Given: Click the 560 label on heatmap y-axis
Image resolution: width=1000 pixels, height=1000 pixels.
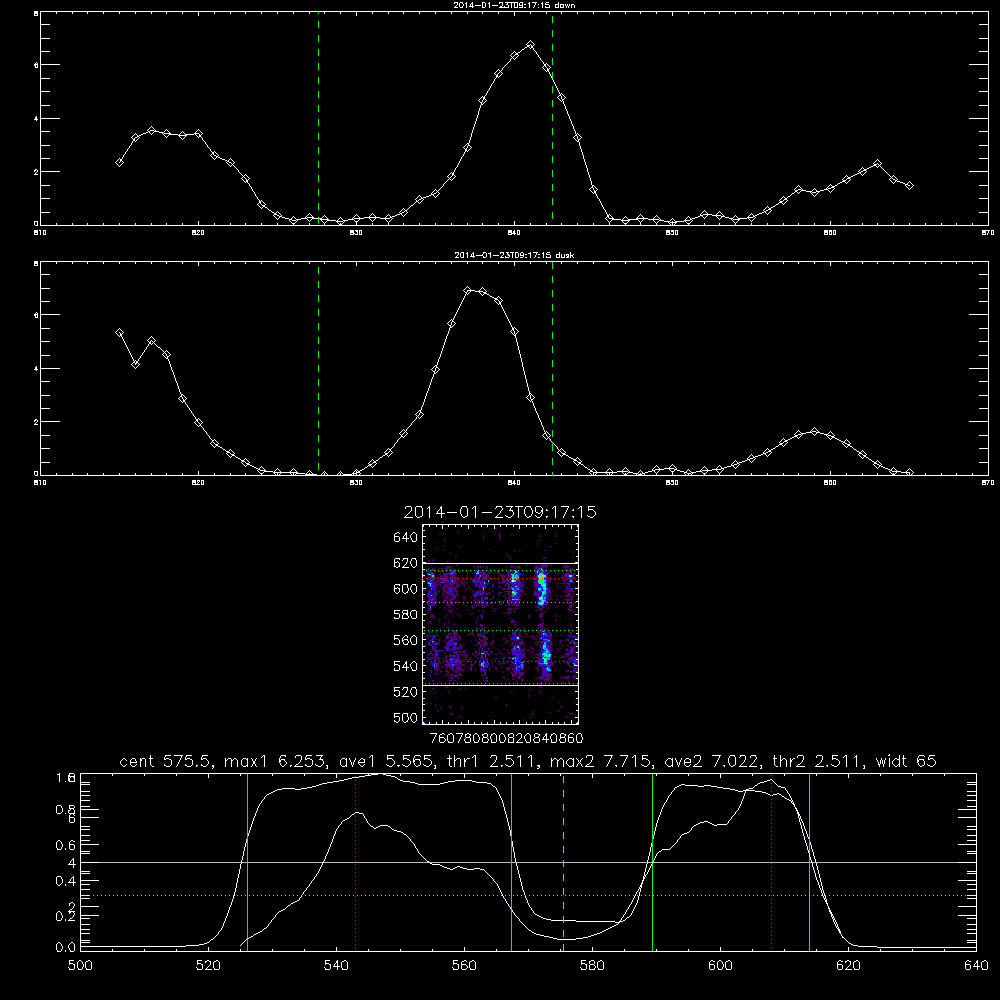Looking at the screenshot, I should 406,640.
